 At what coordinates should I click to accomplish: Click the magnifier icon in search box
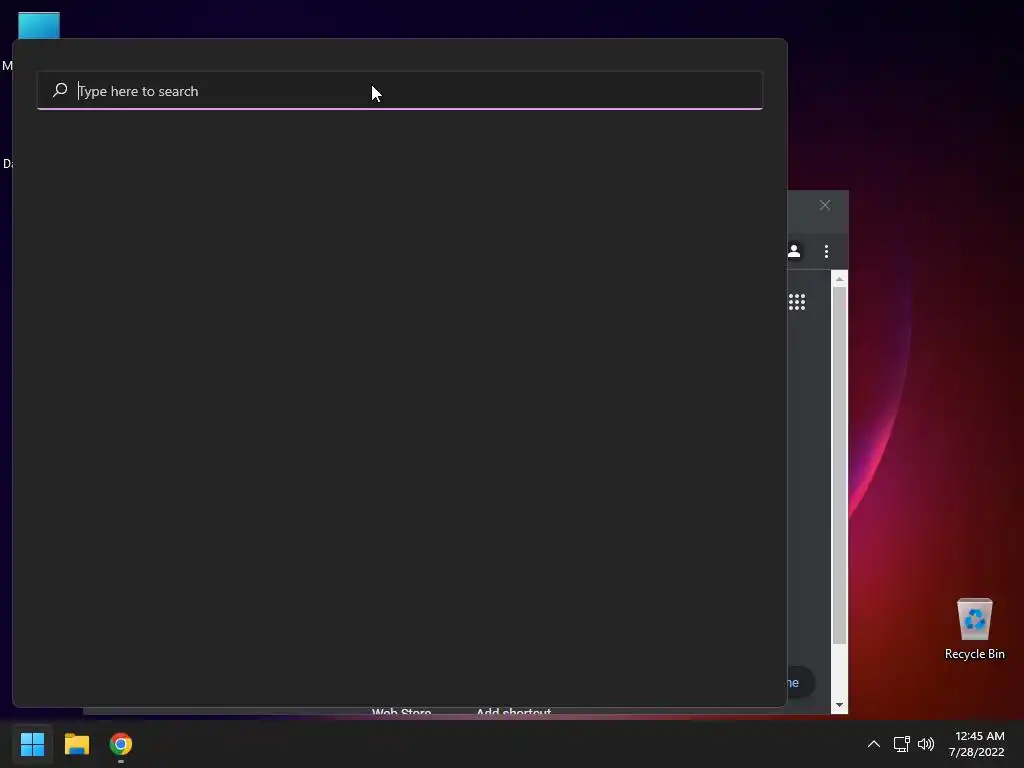(x=60, y=90)
